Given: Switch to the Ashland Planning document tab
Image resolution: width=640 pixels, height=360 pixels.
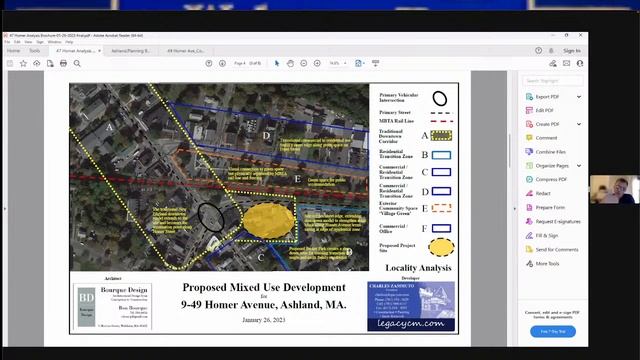Looking at the screenshot, I should (131, 51).
